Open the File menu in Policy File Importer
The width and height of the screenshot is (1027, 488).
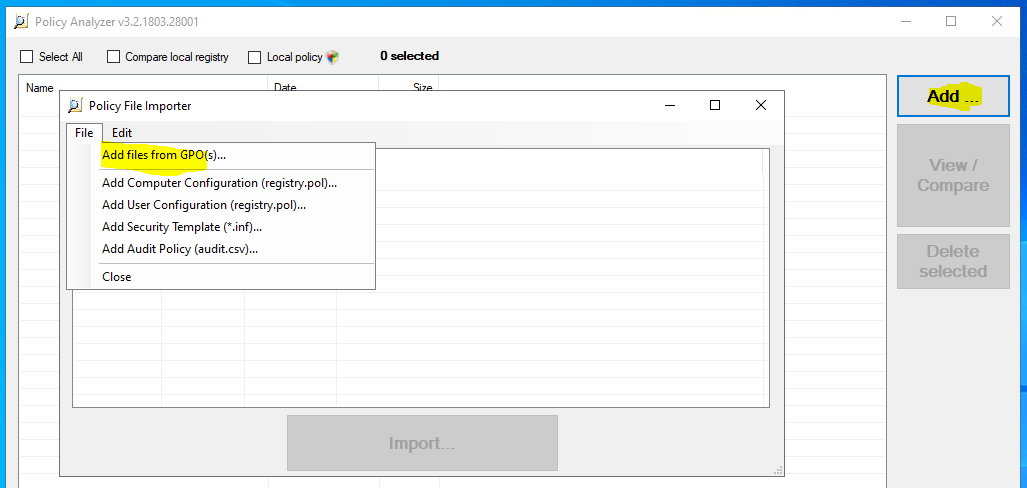84,132
